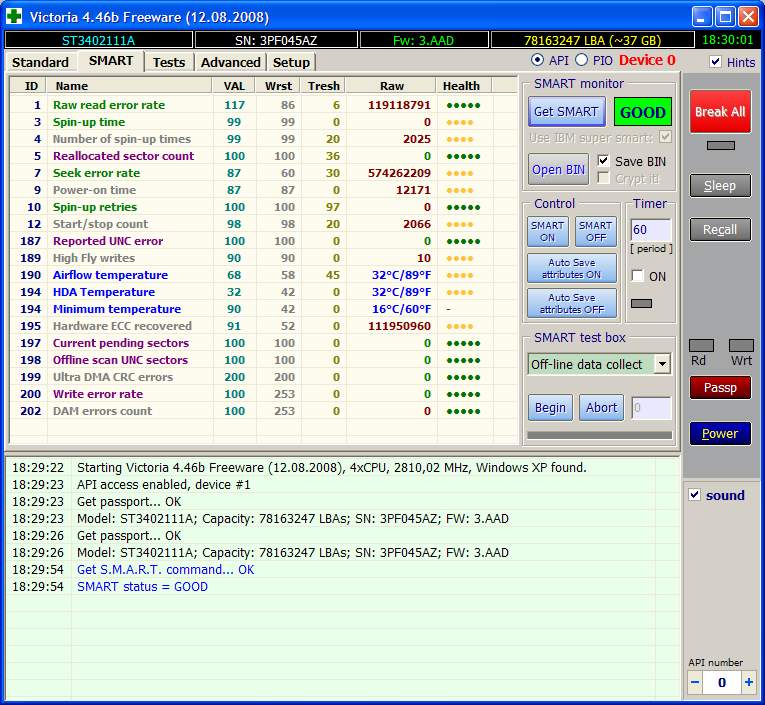This screenshot has width=765, height=705.
Task: Open the Off-line data collect dropdown
Action: pos(661,364)
